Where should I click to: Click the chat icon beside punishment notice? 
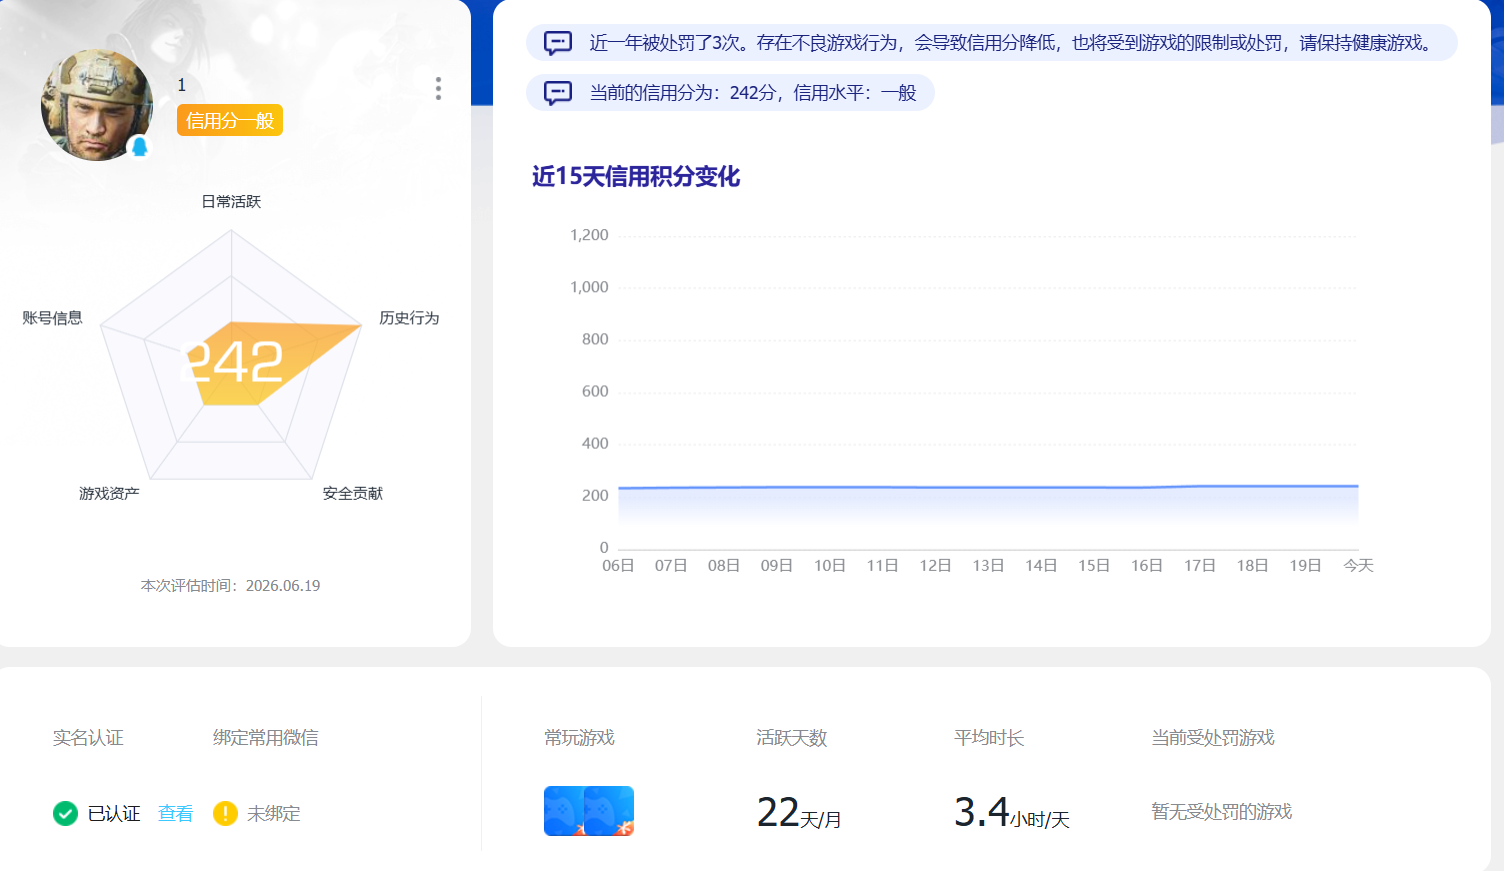click(x=558, y=43)
